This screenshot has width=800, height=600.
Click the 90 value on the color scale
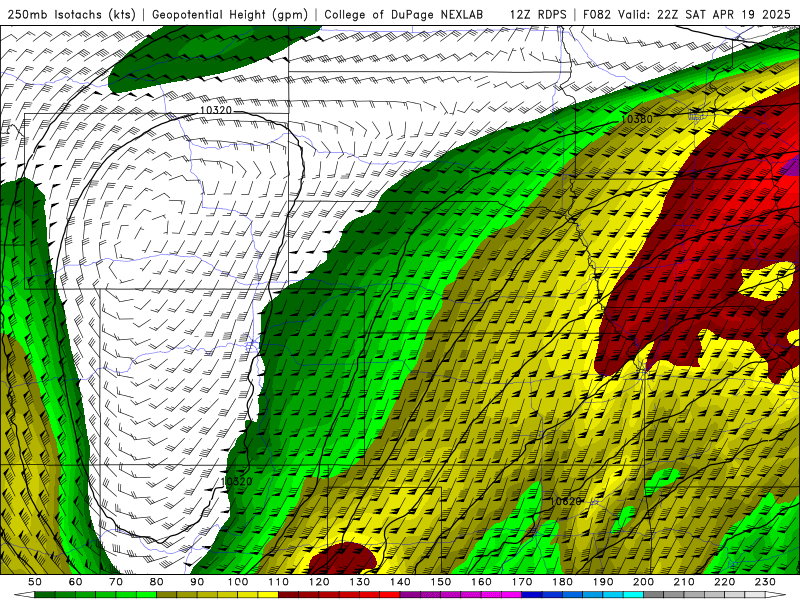coord(197,582)
